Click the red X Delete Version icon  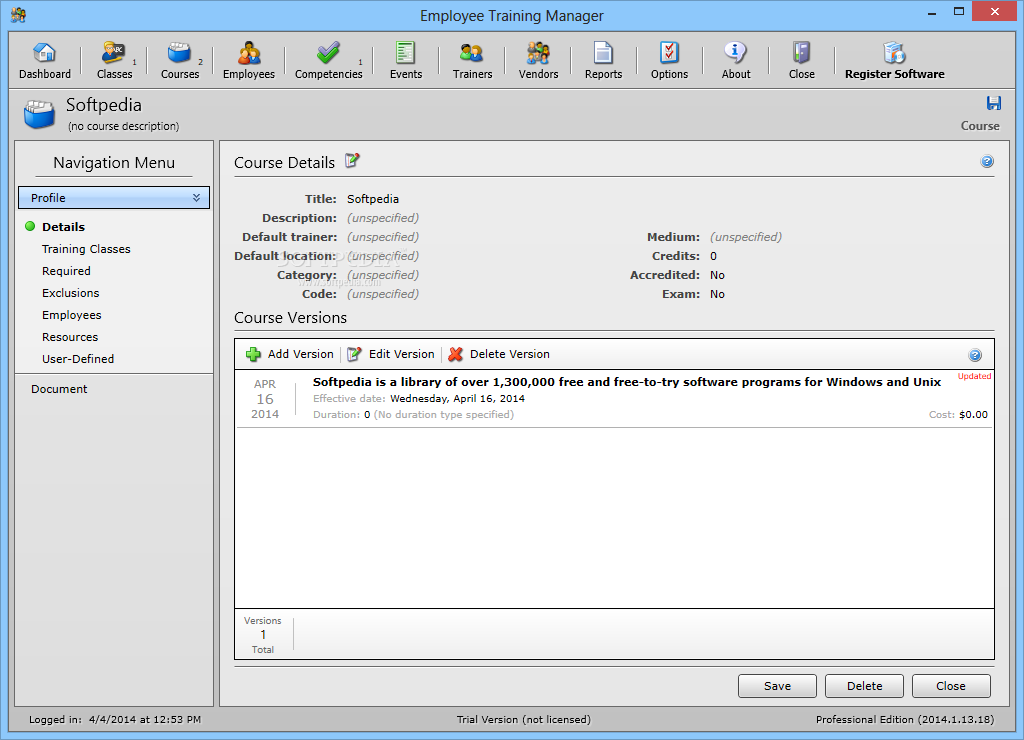[x=455, y=354]
